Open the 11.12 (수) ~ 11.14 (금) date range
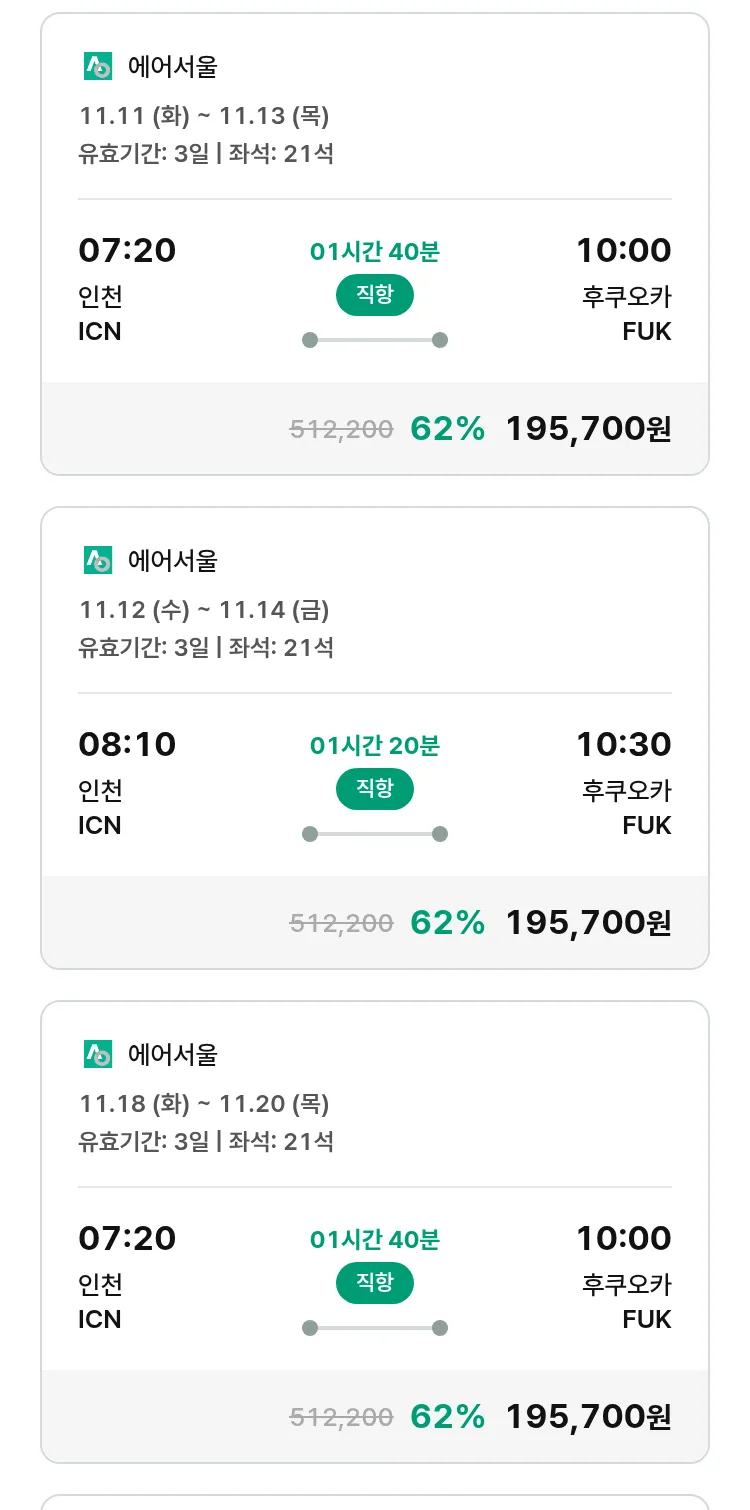The height and width of the screenshot is (1510, 750). point(205,610)
